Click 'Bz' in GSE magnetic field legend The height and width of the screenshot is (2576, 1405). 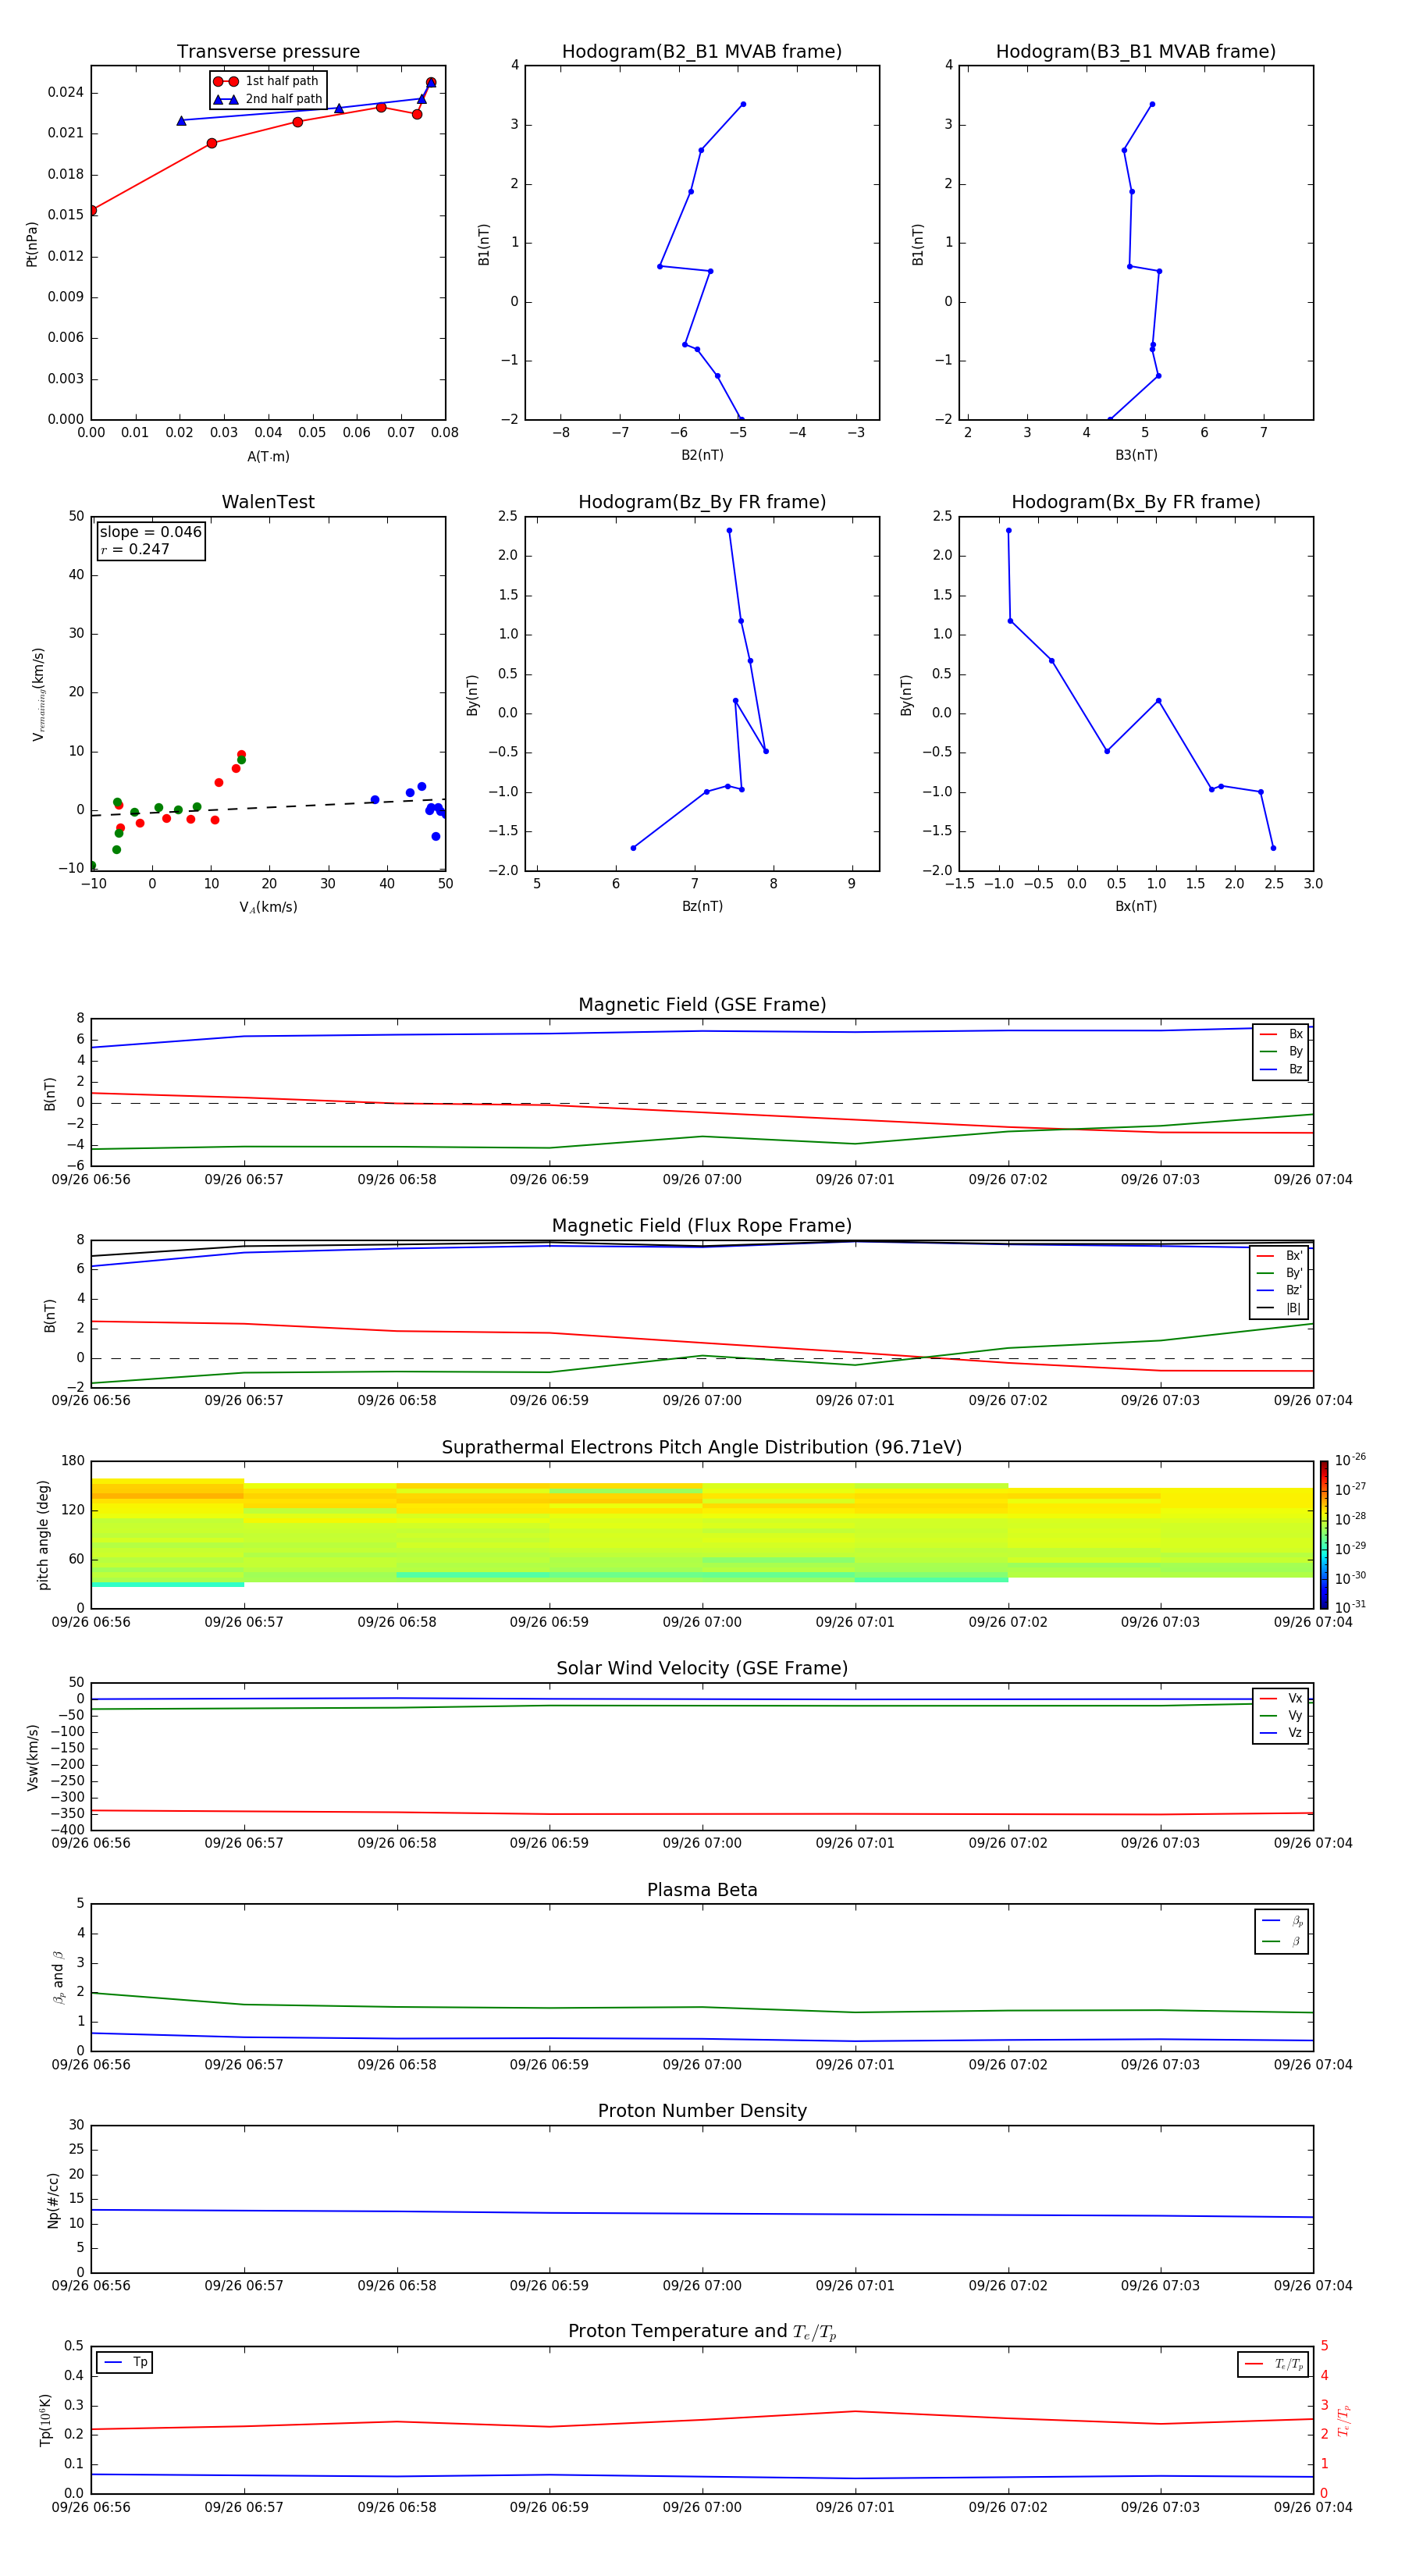tap(1281, 1069)
